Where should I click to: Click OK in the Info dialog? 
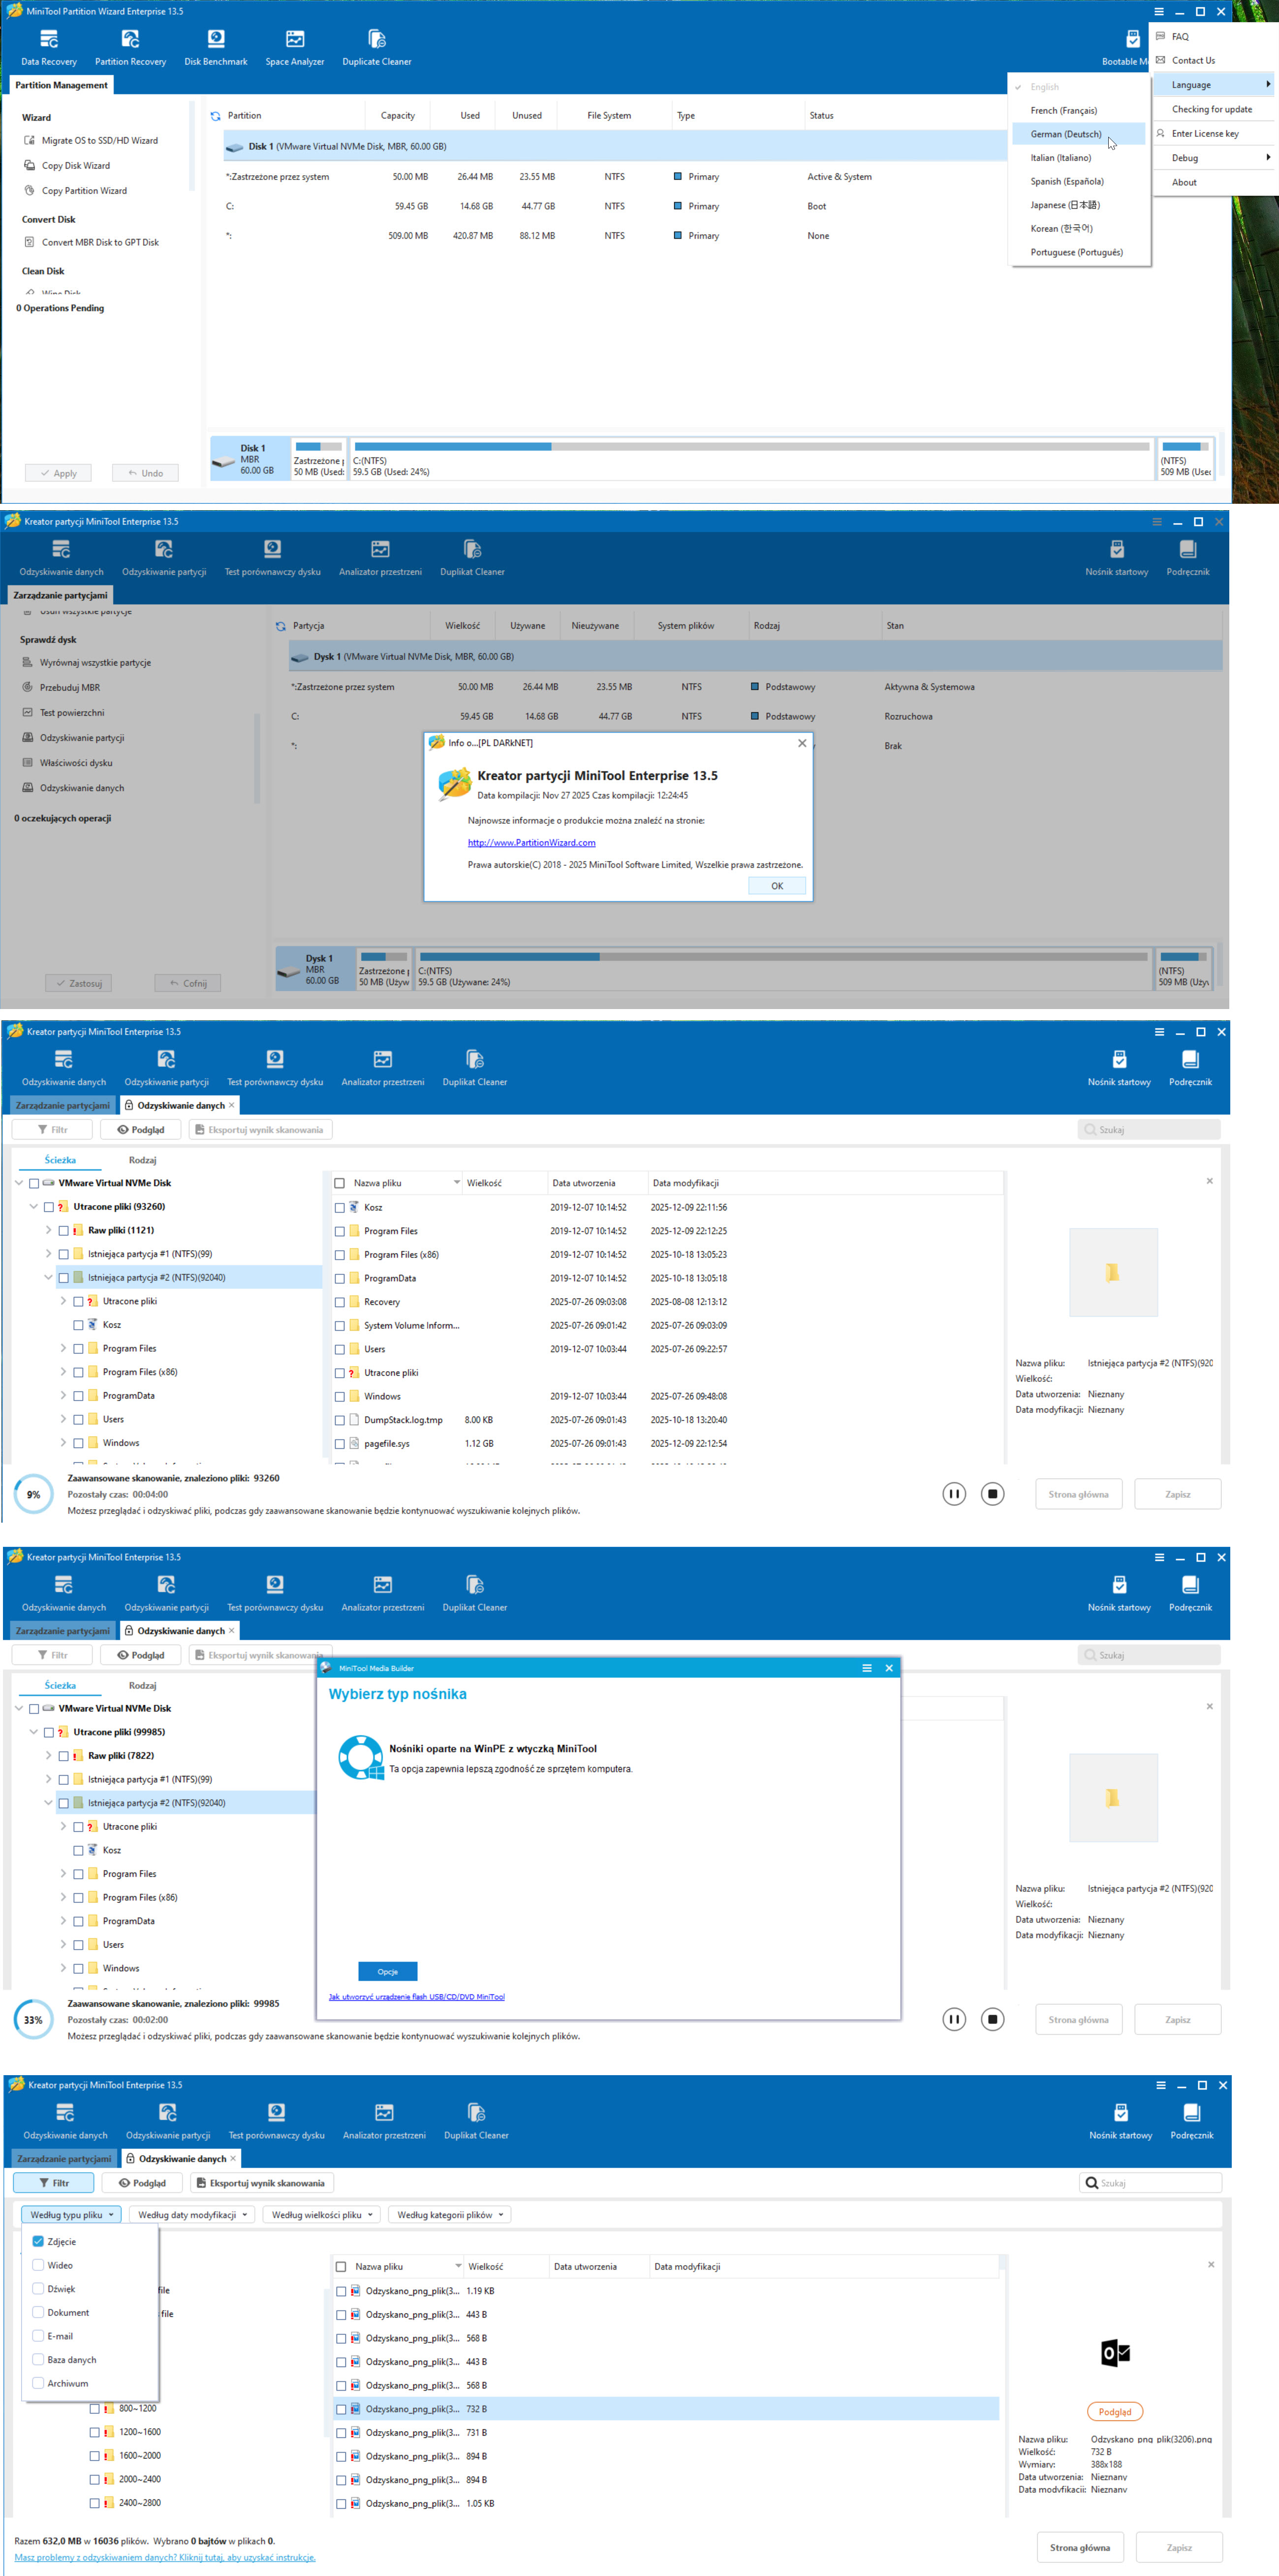776,886
